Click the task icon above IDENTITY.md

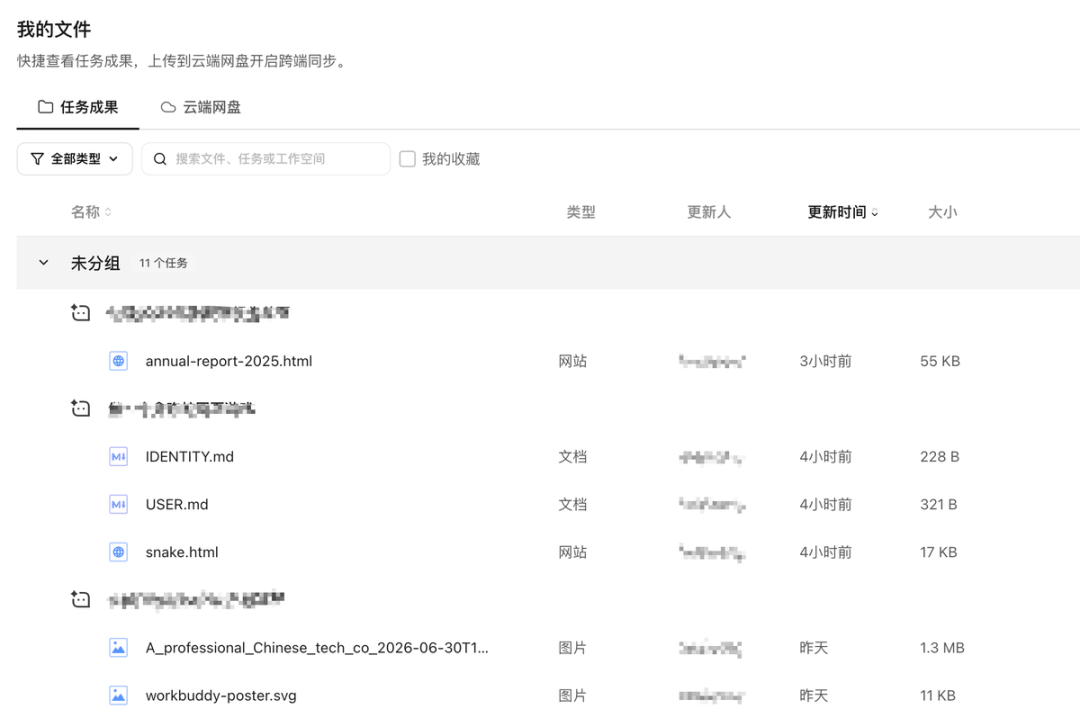click(x=81, y=409)
